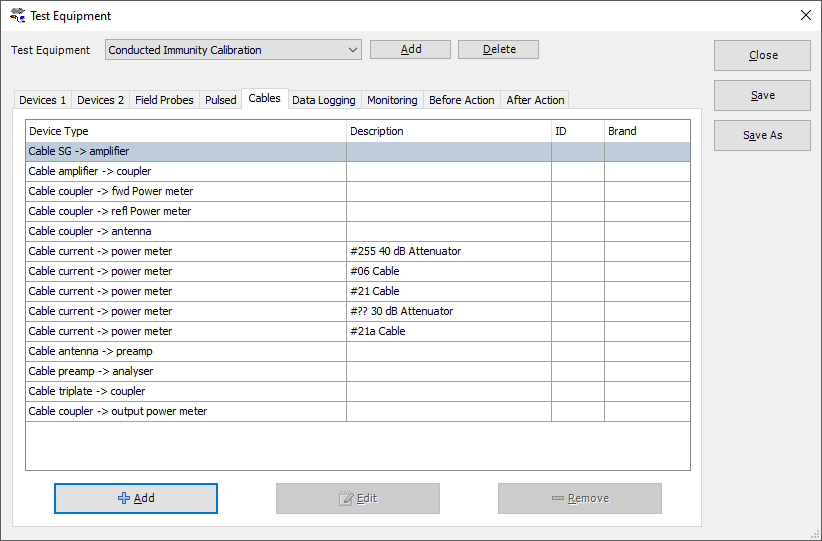Click the Remove button with minus icon

pyautogui.click(x=580, y=498)
